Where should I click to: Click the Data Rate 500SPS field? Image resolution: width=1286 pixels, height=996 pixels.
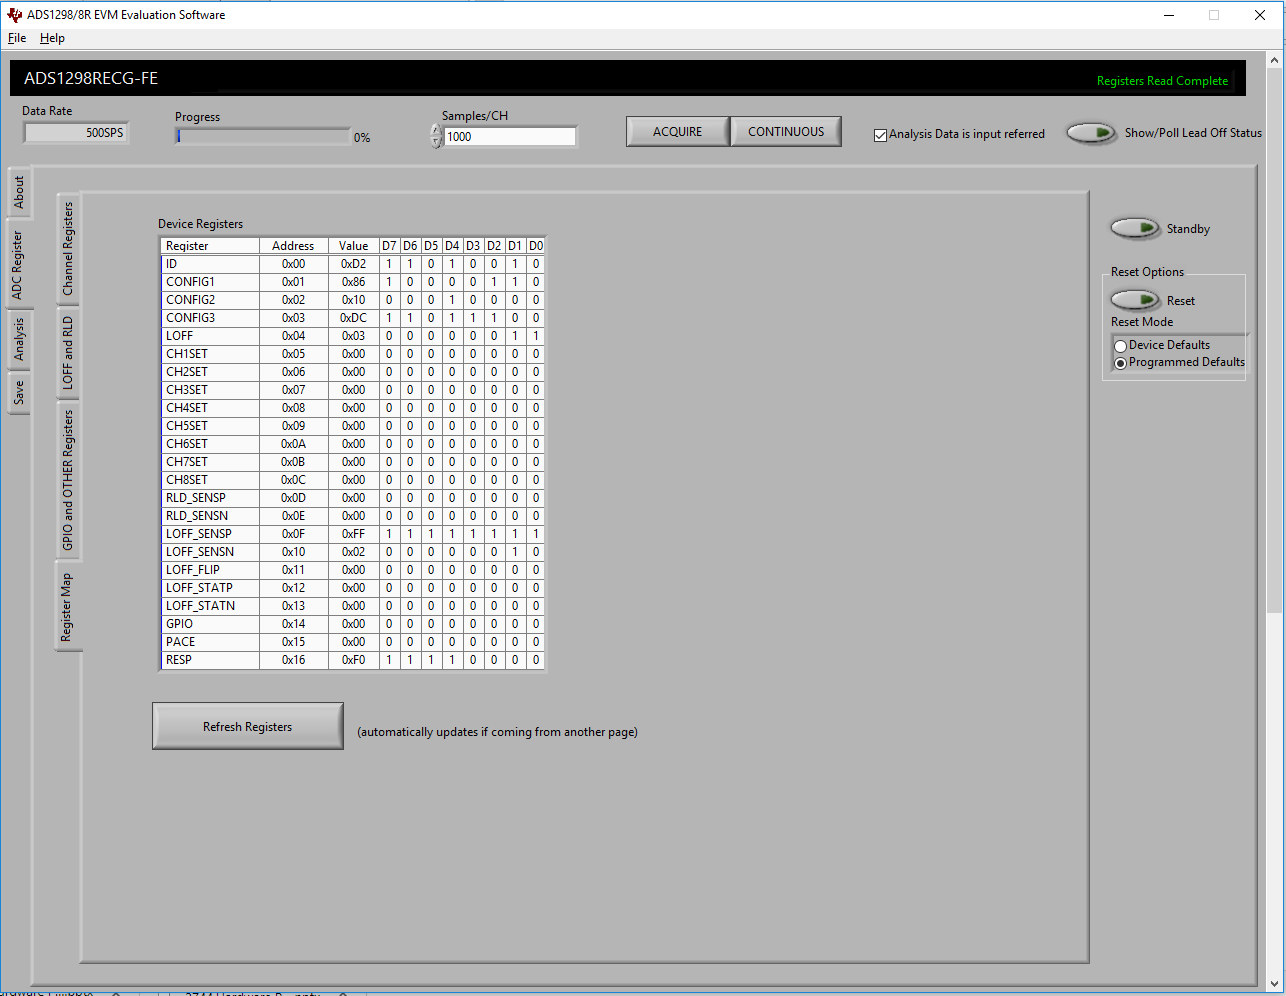pyautogui.click(x=76, y=133)
